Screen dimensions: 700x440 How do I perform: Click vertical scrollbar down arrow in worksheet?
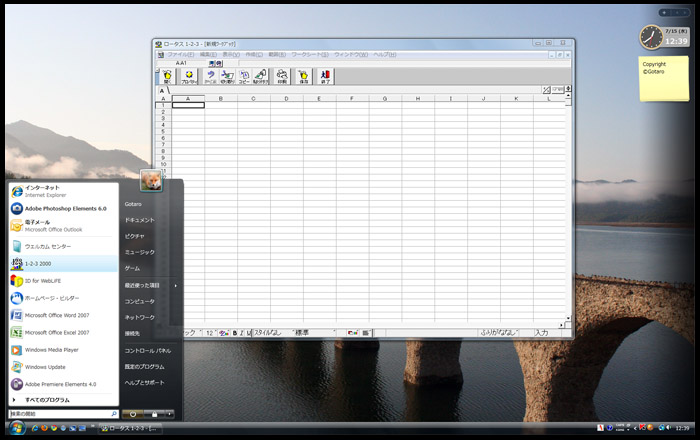pos(568,319)
